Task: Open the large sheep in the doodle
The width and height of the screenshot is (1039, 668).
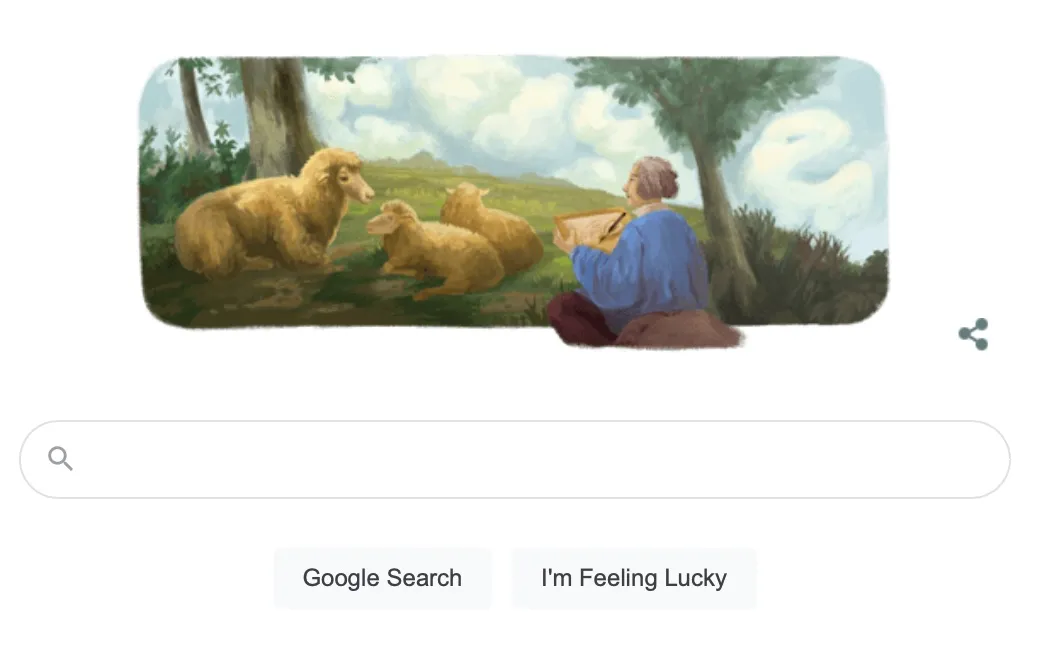Action: point(272,212)
